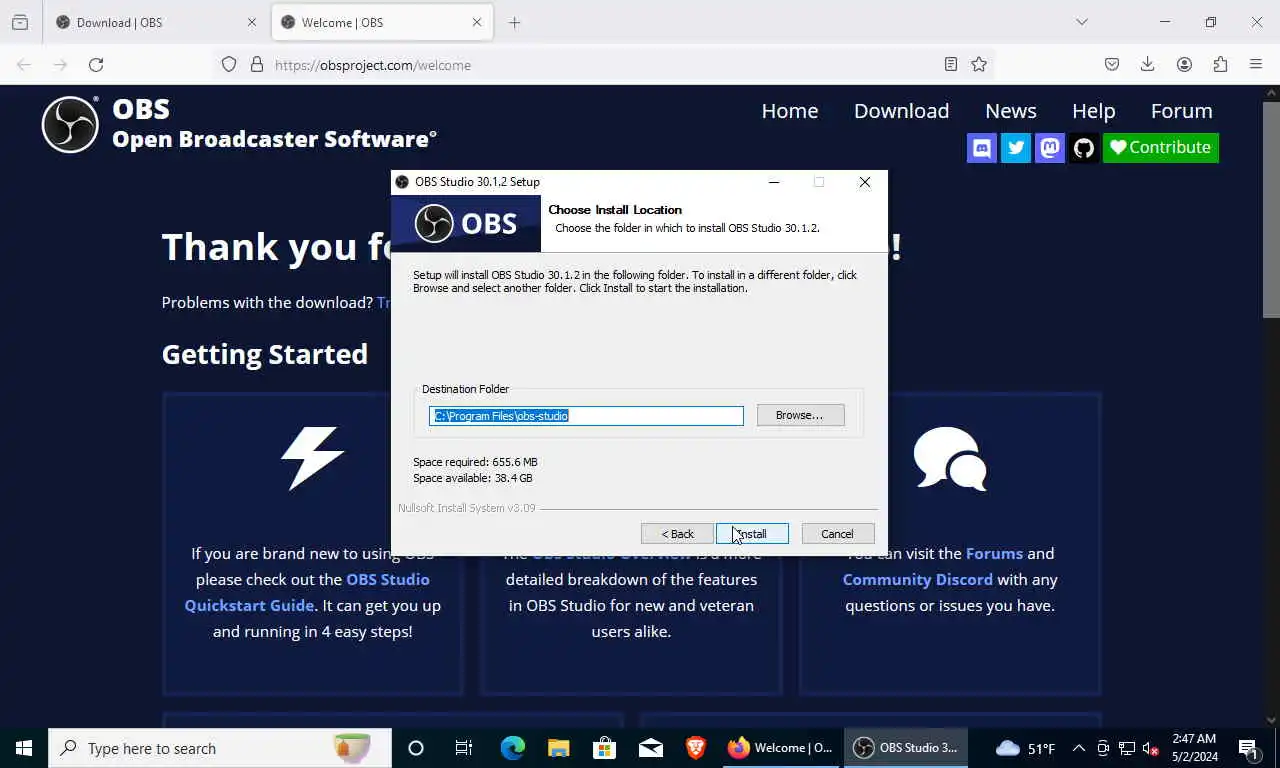Viewport: 1280px width, 768px height.
Task: Open the Forums link
Action: click(x=994, y=553)
